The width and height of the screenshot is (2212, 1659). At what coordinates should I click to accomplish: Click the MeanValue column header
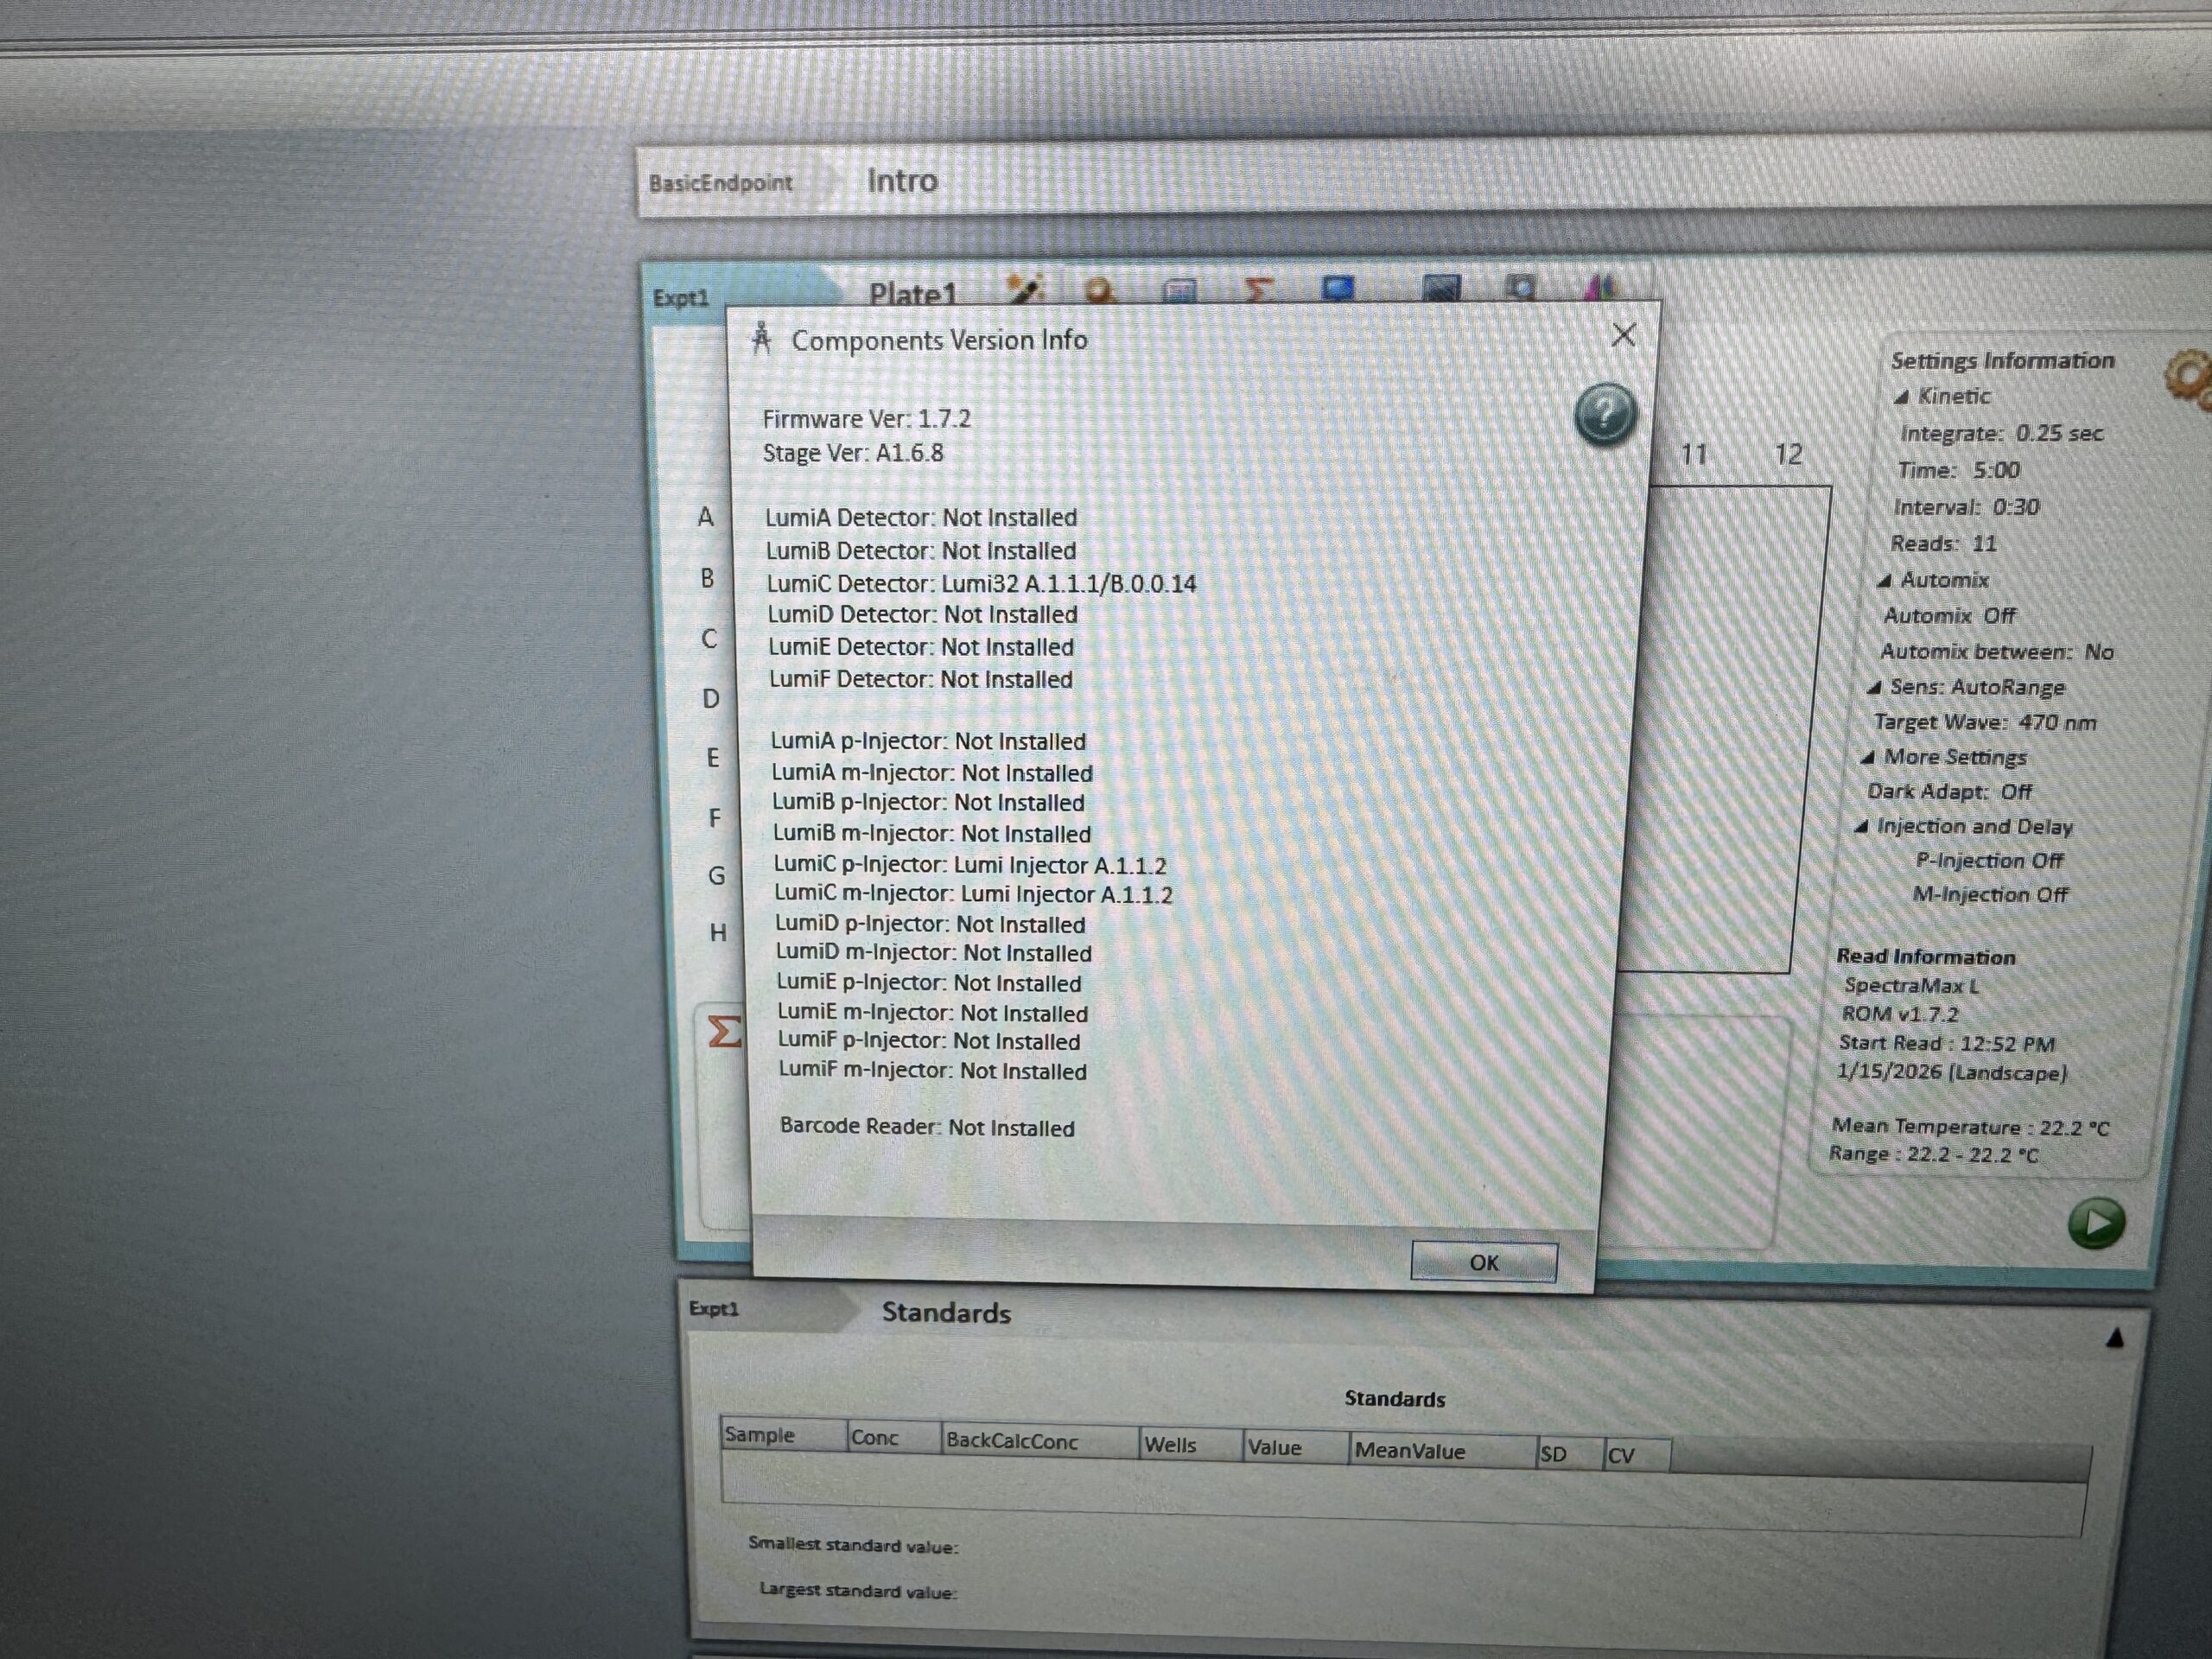(1409, 1451)
